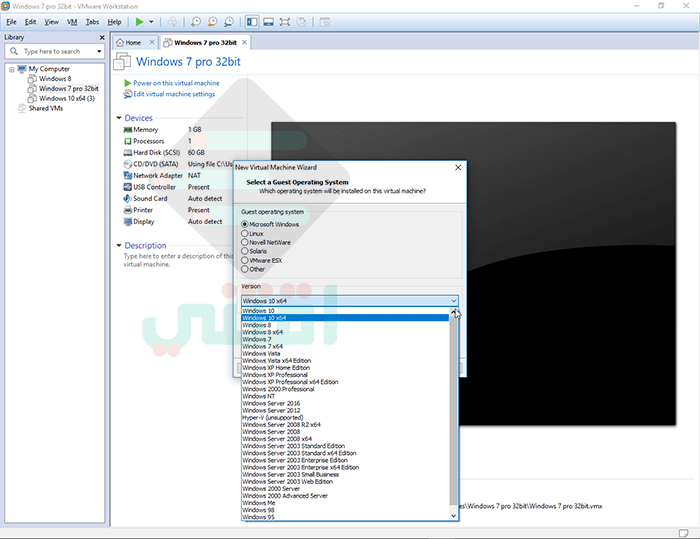Image resolution: width=700 pixels, height=539 pixels.
Task: Click the description text field
Action: point(179,260)
